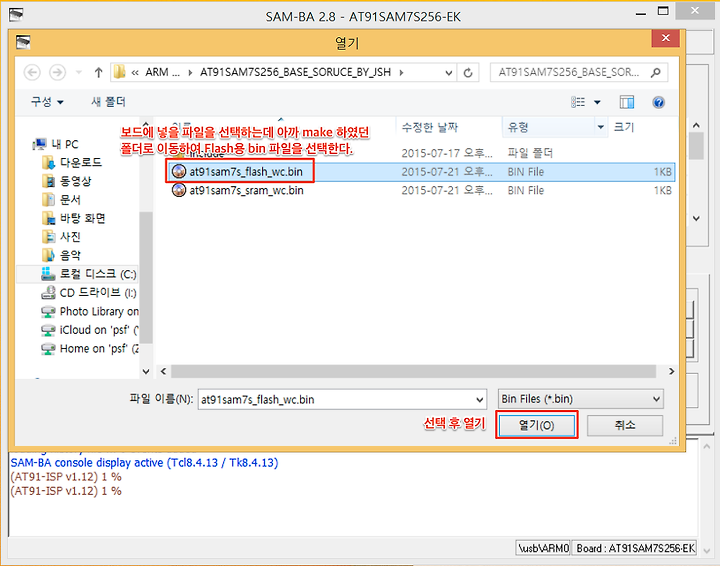Expand breadcrumb chevron after AT91SAM7S256_BASE_SORUCE_BY_JSH

402,73
